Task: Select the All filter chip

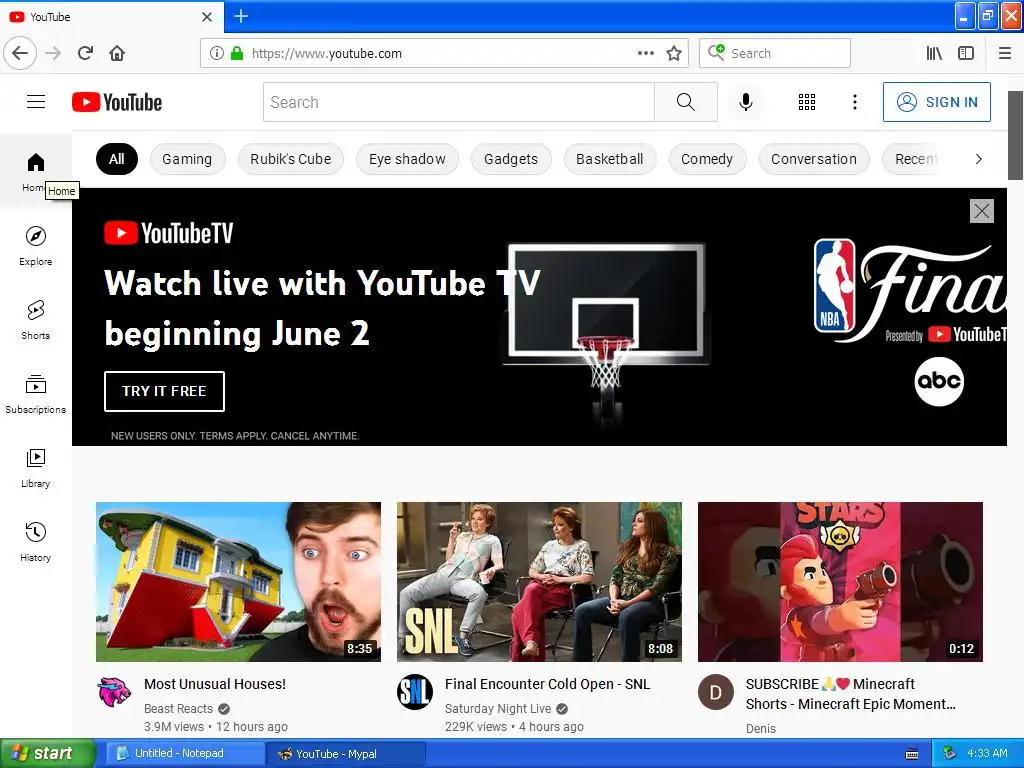Action: [x=117, y=159]
